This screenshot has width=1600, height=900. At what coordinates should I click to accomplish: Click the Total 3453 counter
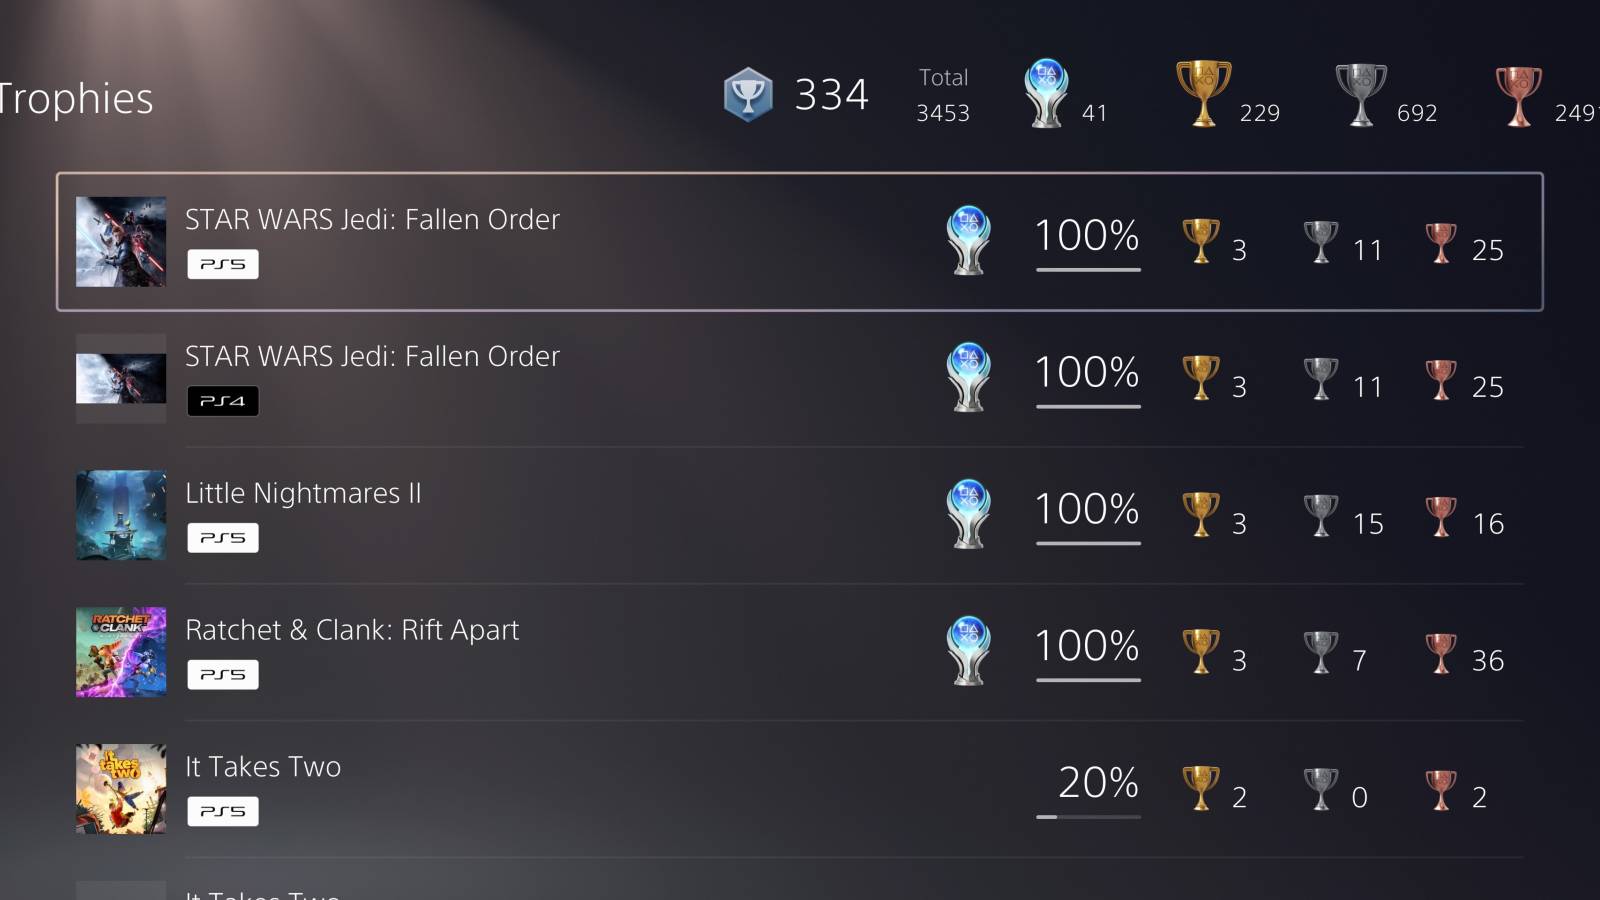[941, 95]
